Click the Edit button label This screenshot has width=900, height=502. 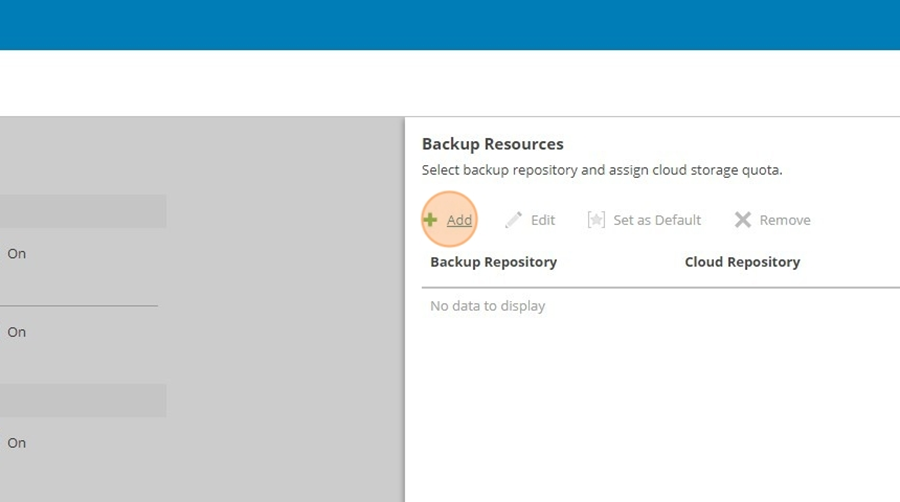[x=542, y=220]
